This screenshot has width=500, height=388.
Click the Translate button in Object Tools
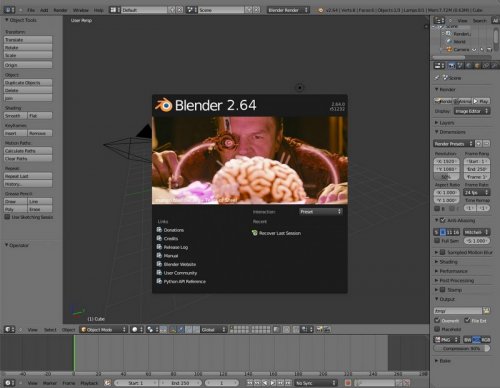tap(28, 40)
